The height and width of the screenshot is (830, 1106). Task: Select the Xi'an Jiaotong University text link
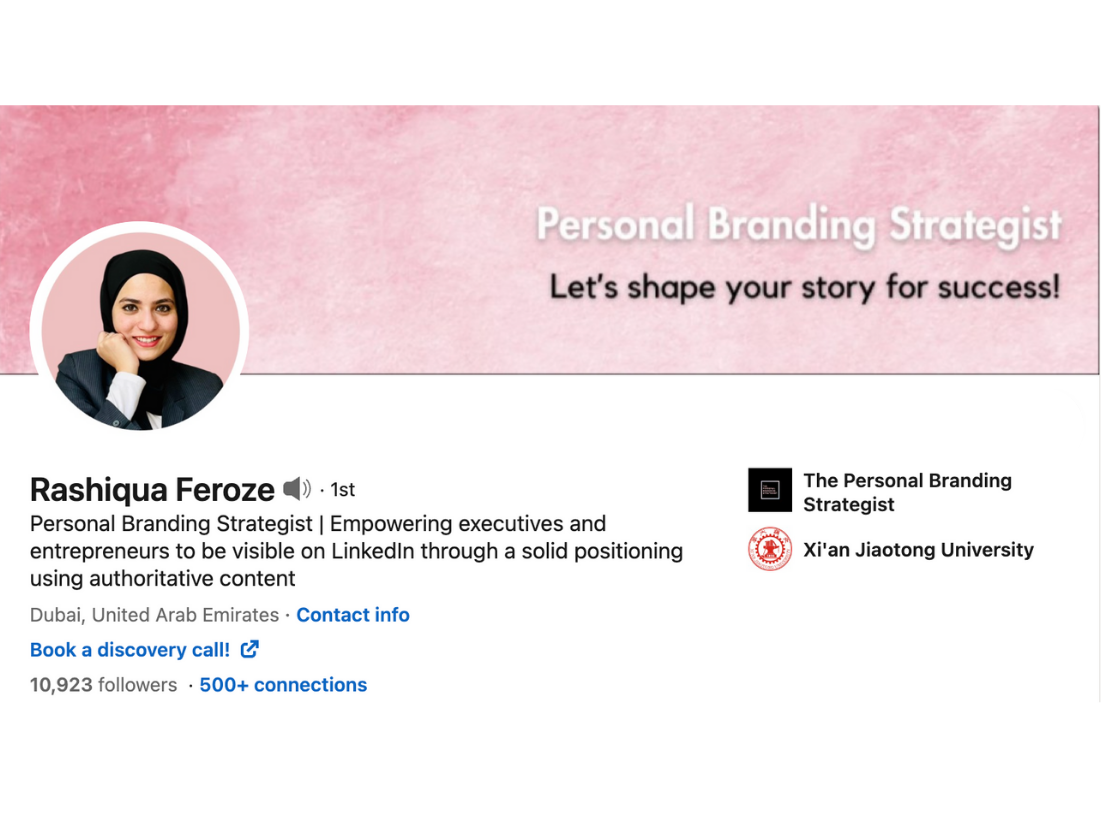tap(918, 550)
